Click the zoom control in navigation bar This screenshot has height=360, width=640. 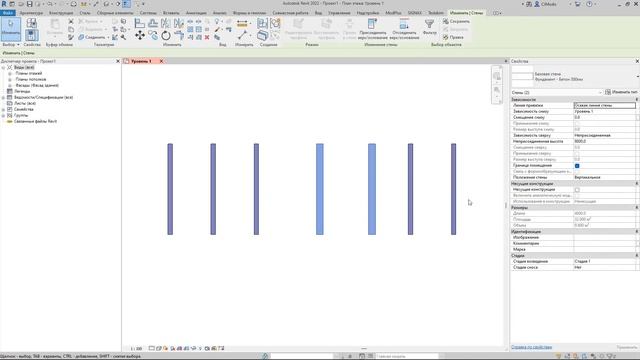(497, 90)
